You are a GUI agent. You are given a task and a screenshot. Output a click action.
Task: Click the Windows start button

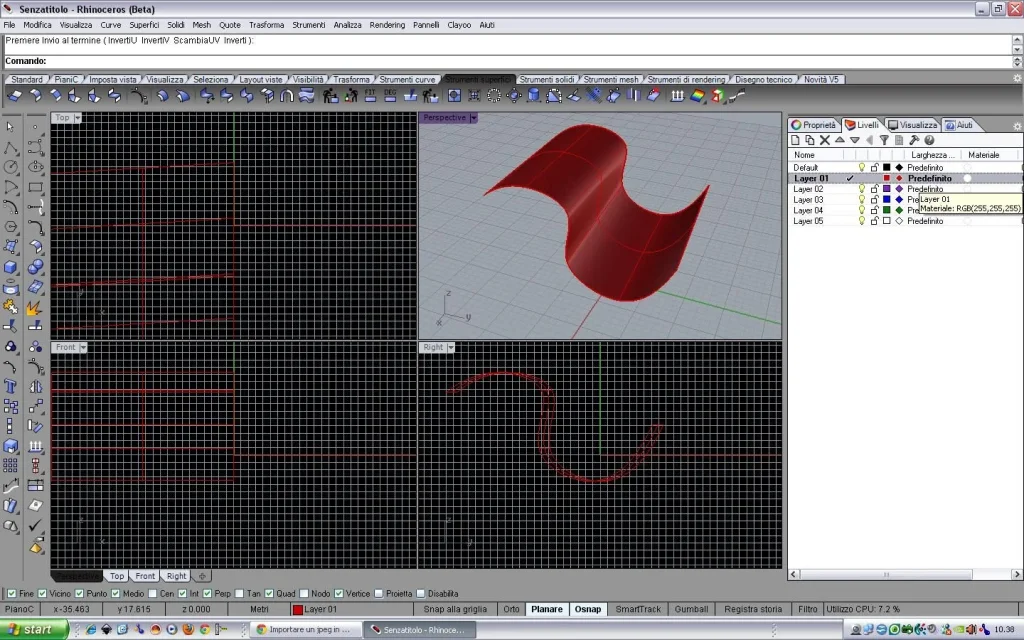point(34,630)
